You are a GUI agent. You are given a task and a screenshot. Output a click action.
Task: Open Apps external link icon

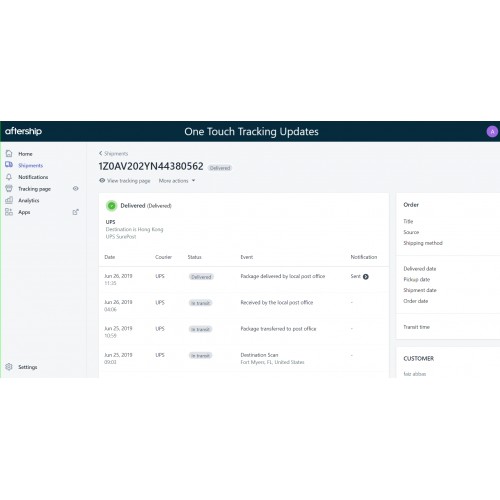pos(76,212)
